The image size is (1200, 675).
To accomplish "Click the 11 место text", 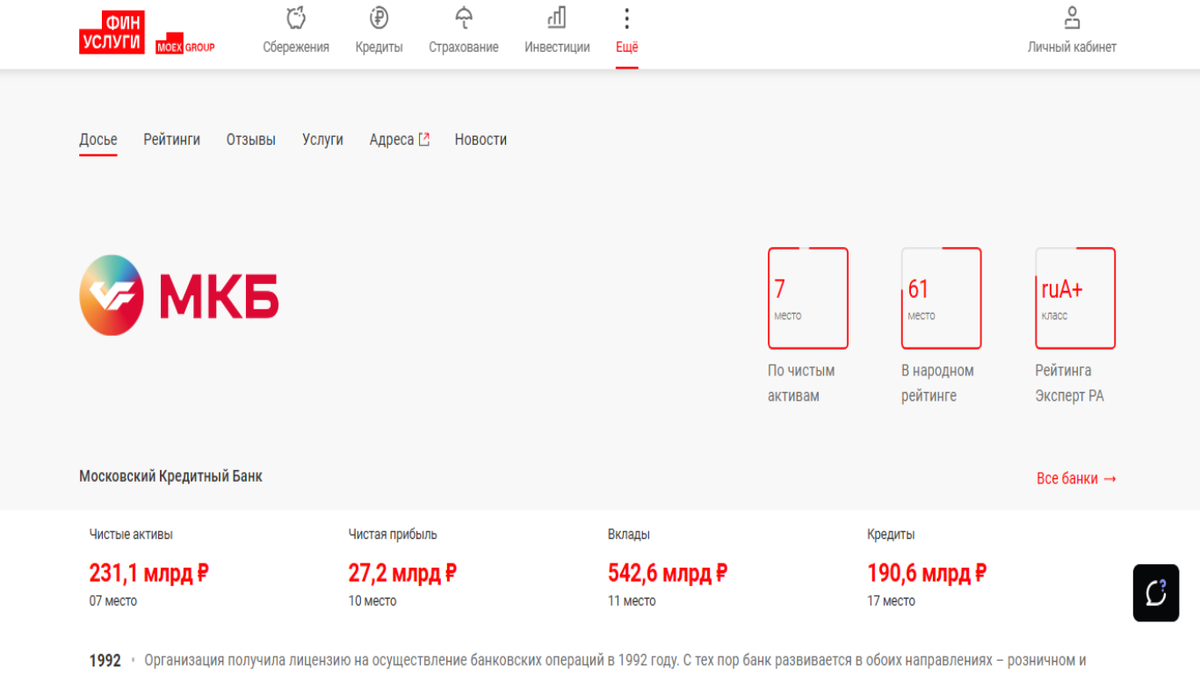I will coord(632,601).
